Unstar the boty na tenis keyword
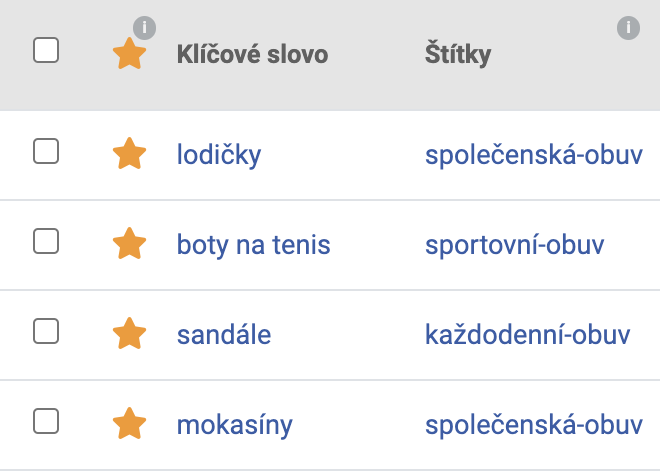The width and height of the screenshot is (660, 474). click(130, 243)
